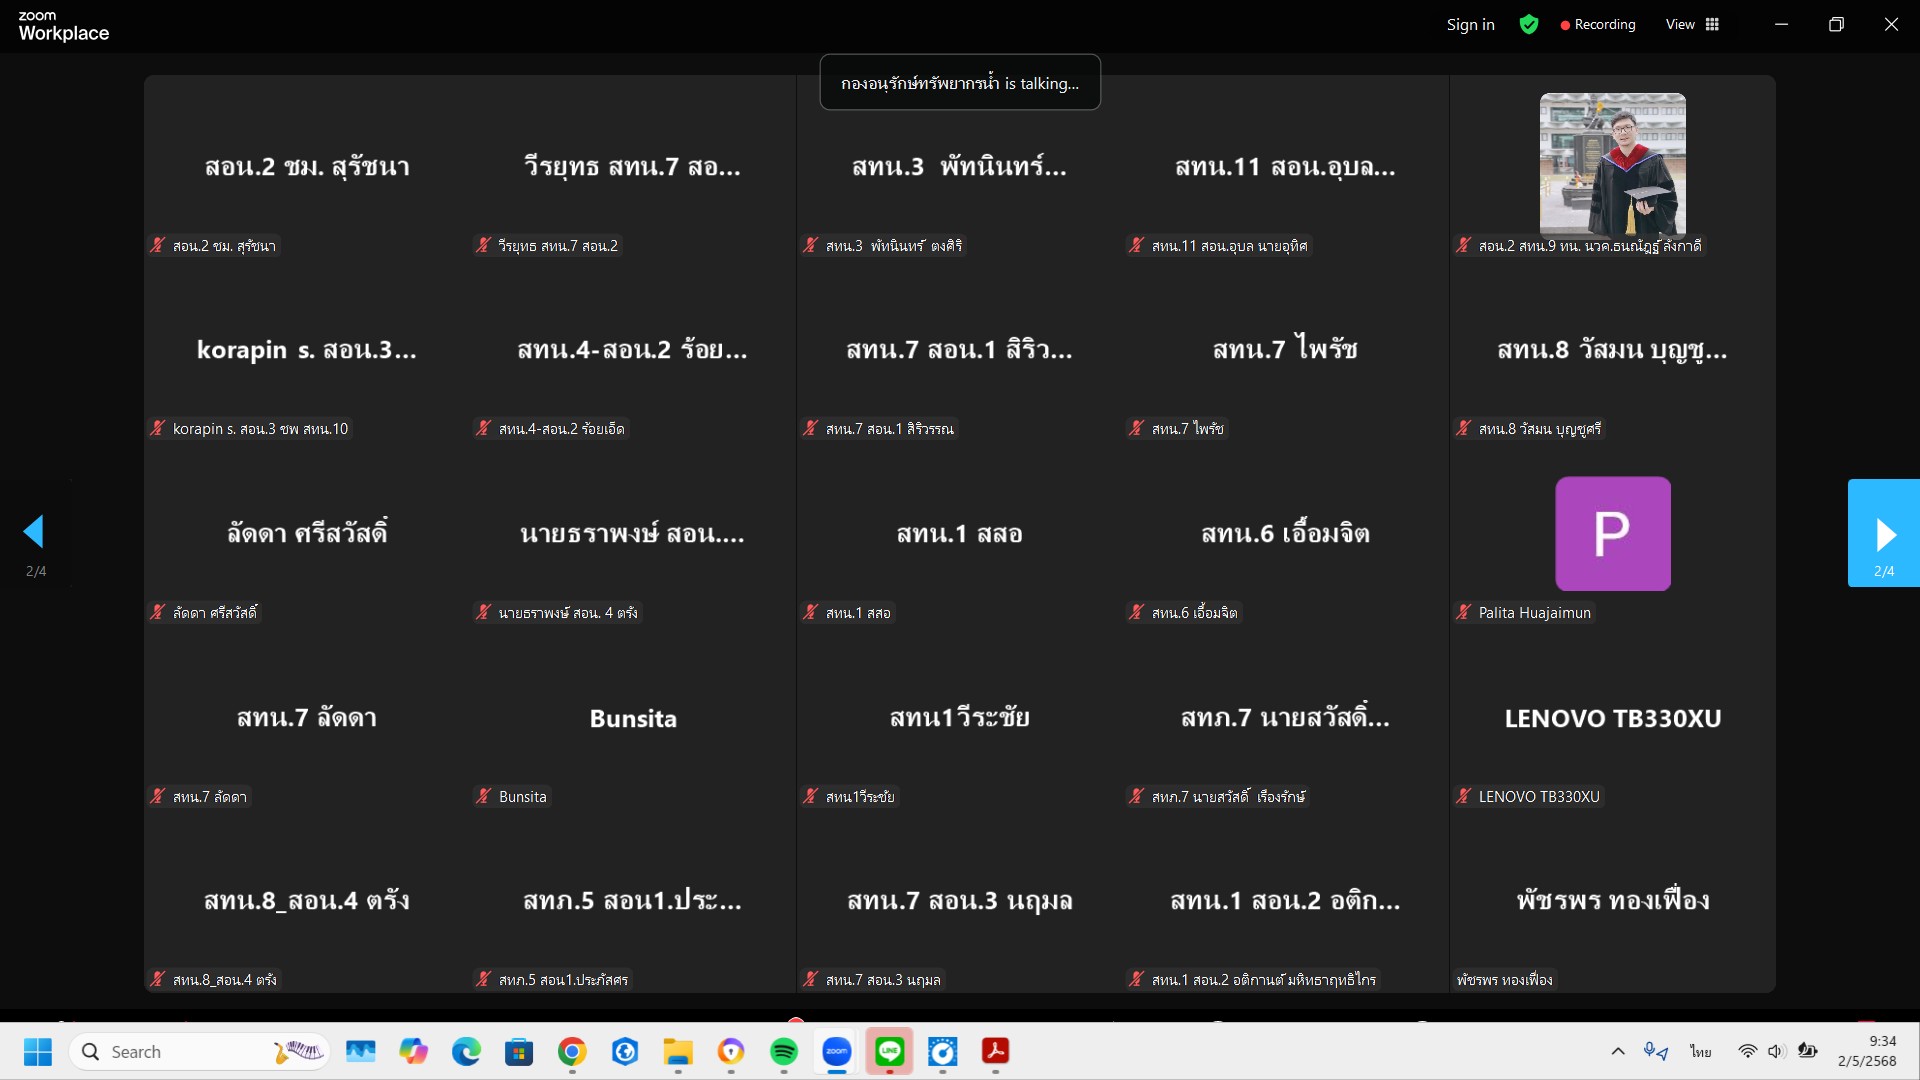Click the green encryption shield icon
The height and width of the screenshot is (1080, 1920).
click(x=1528, y=25)
